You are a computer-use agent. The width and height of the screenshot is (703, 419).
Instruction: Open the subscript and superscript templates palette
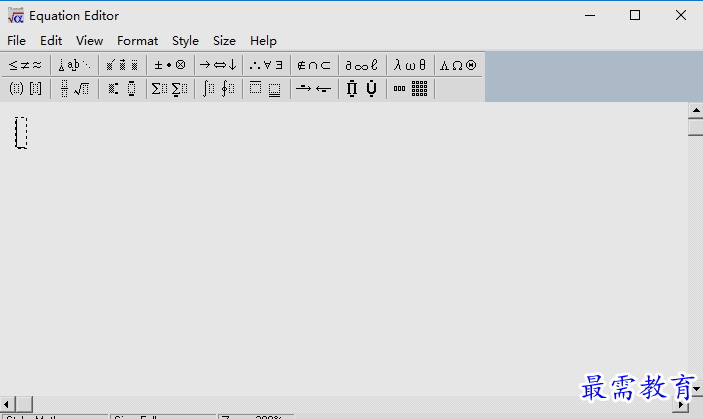(x=122, y=89)
